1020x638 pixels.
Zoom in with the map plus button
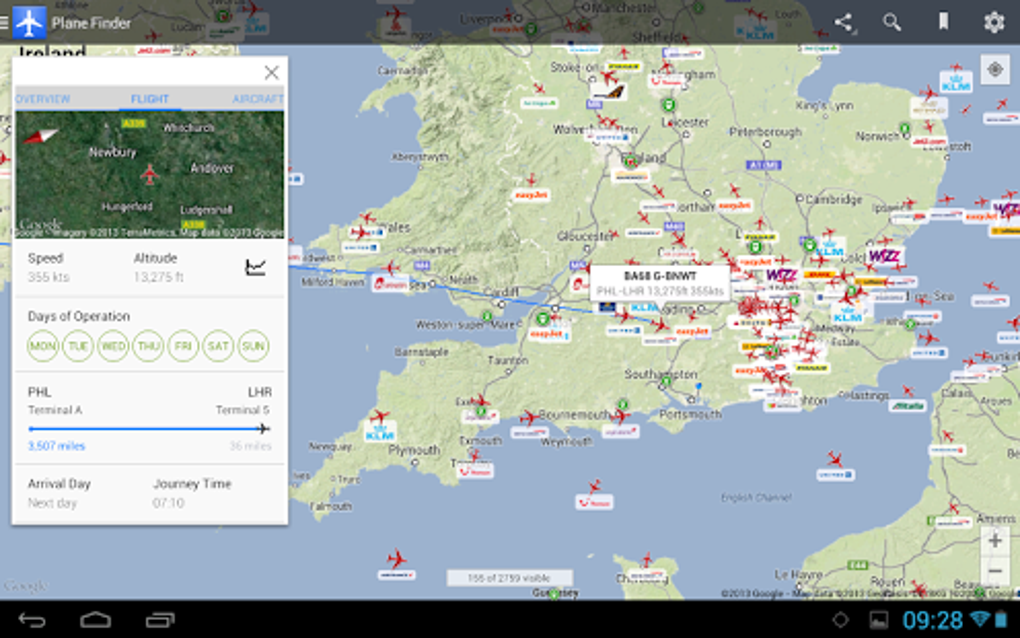995,540
